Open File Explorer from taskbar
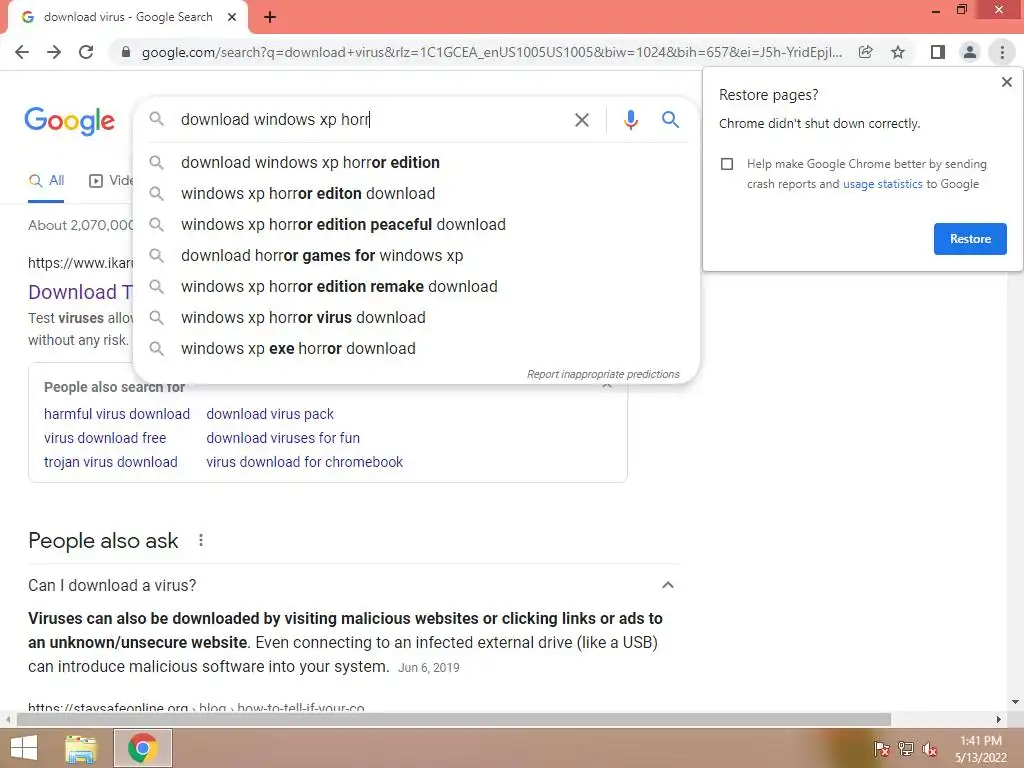The height and width of the screenshot is (768, 1024). tap(81, 748)
